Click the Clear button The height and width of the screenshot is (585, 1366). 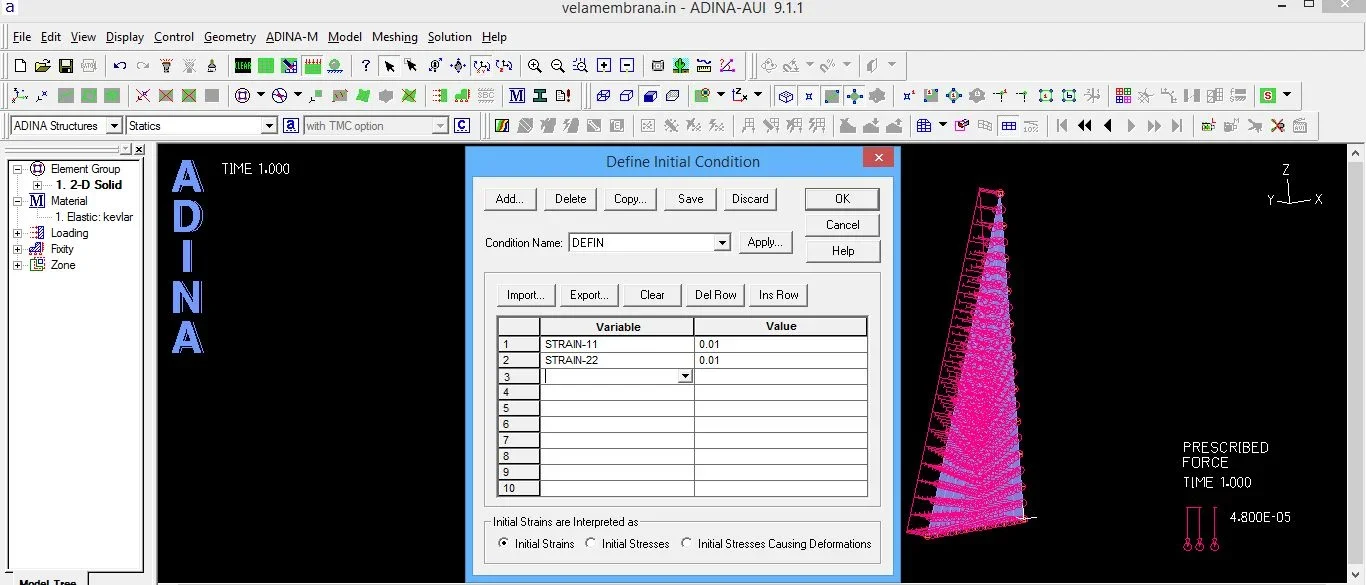pos(652,295)
